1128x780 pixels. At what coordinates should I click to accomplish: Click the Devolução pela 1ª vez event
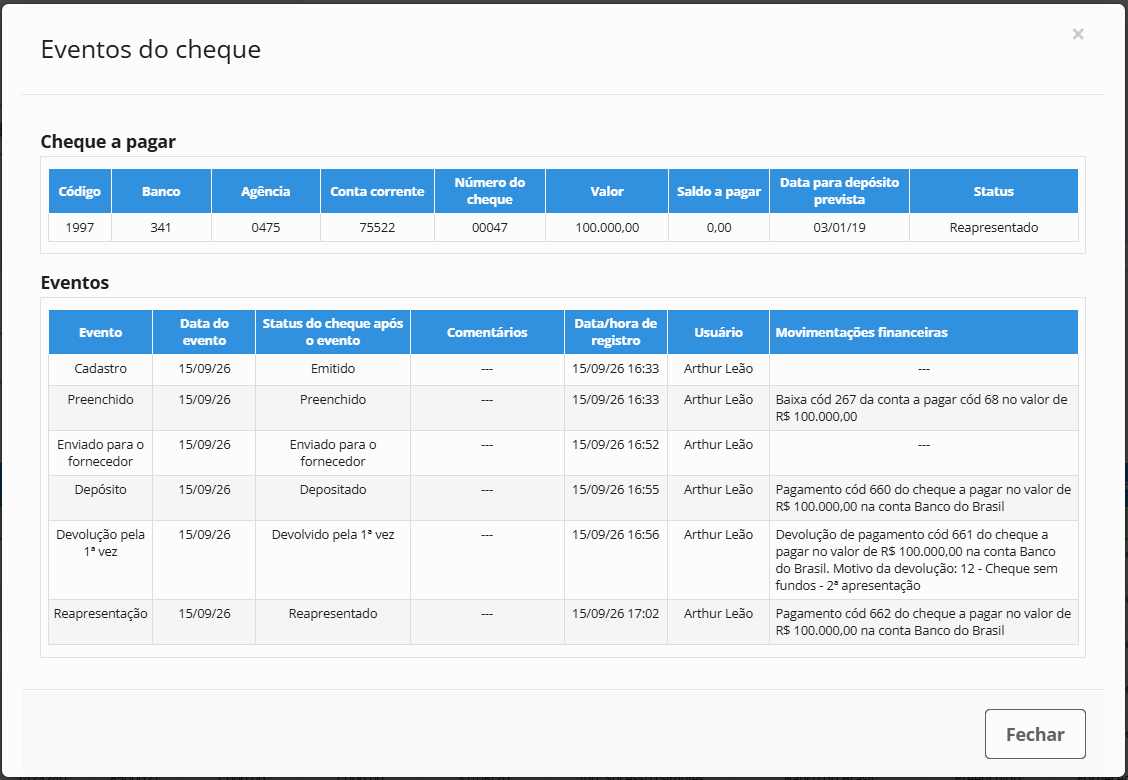[101, 543]
